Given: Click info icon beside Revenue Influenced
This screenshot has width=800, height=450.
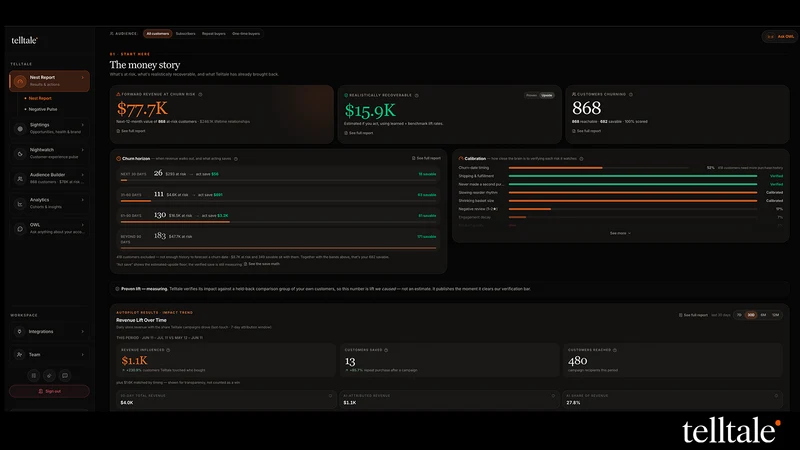Looking at the screenshot, I should point(168,350).
